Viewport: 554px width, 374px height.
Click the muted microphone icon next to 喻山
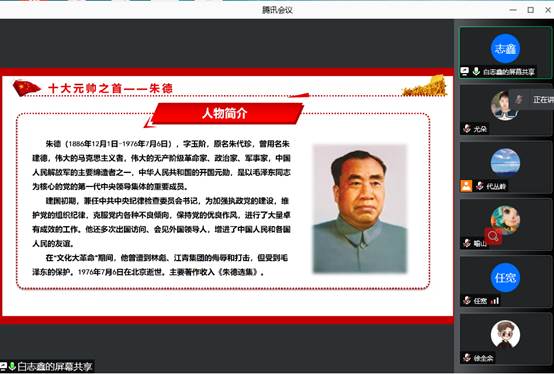(467, 243)
